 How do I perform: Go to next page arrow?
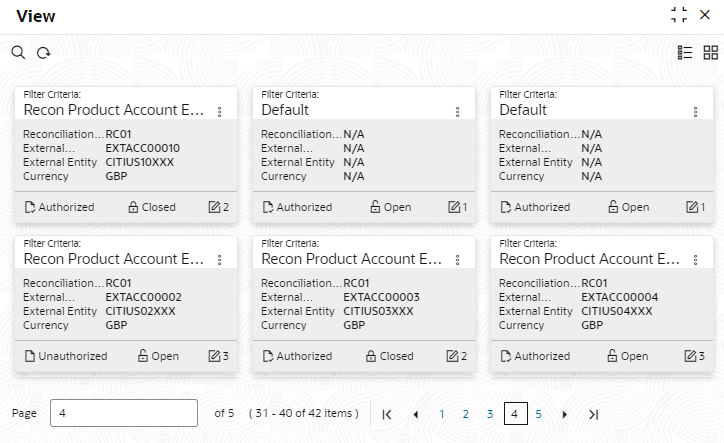coord(564,414)
